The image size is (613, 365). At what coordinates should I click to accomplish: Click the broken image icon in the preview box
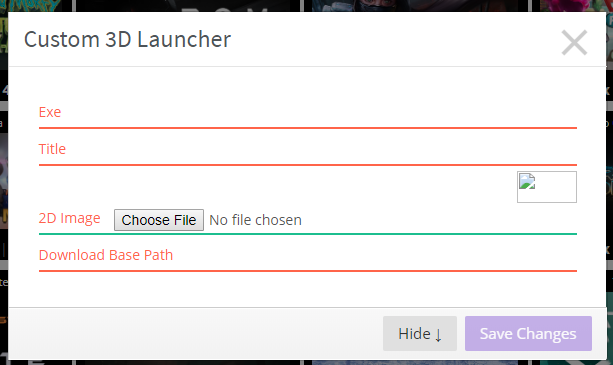pyautogui.click(x=527, y=181)
